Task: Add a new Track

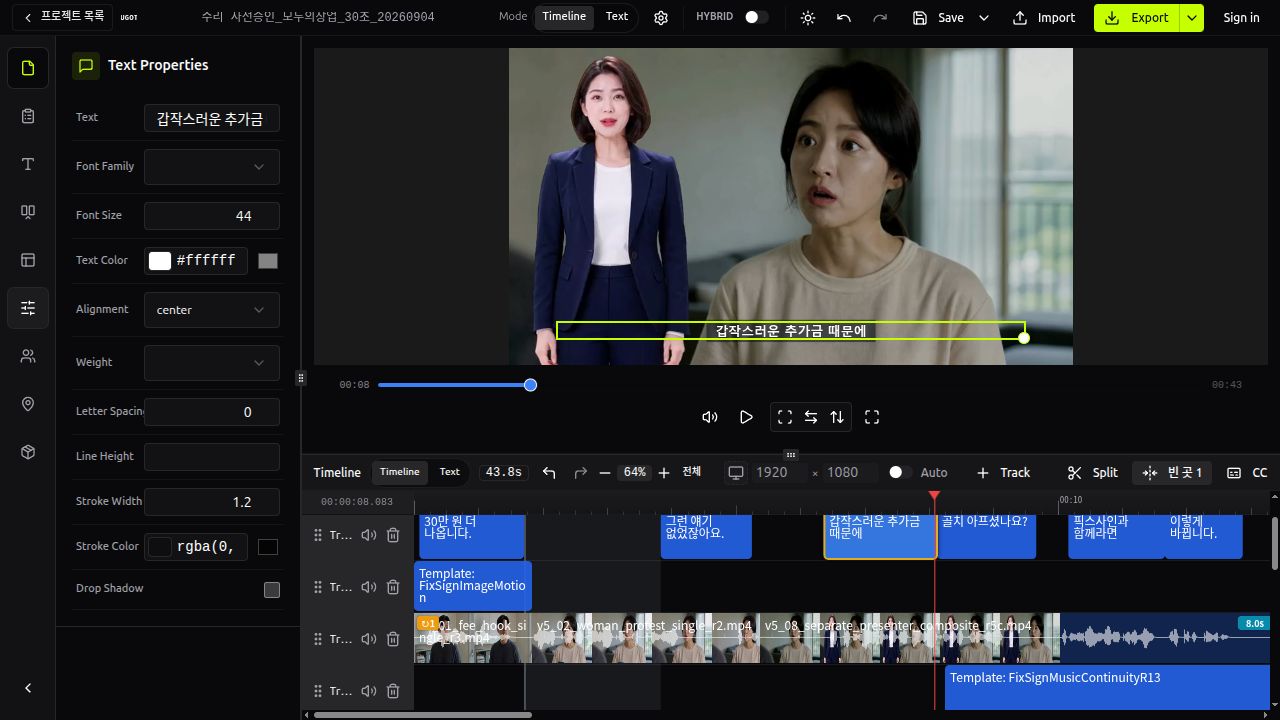Action: [x=1003, y=472]
